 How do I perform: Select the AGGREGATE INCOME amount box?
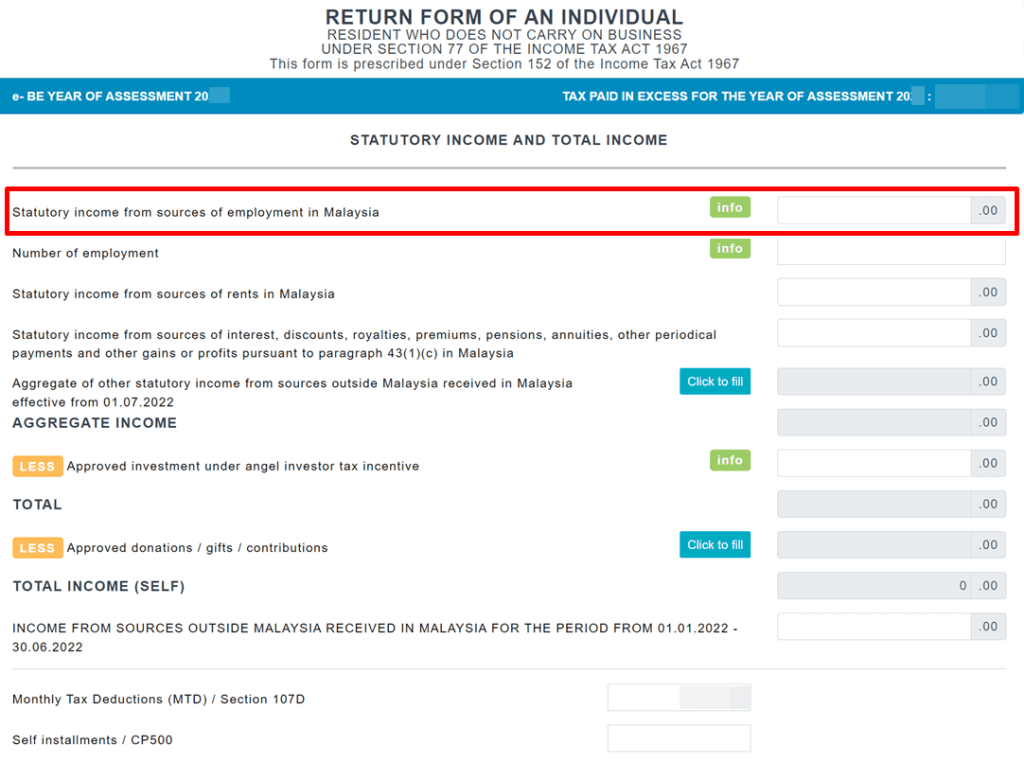873,423
